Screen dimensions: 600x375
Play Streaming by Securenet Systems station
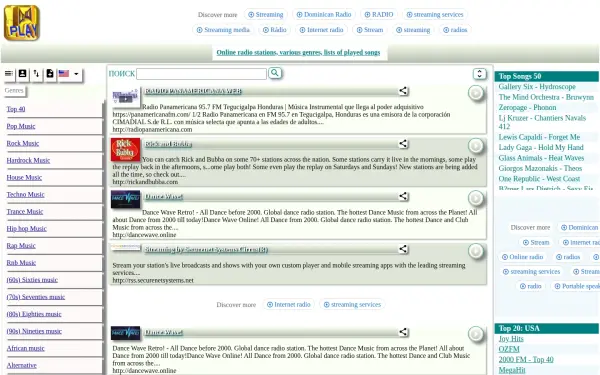476,251
